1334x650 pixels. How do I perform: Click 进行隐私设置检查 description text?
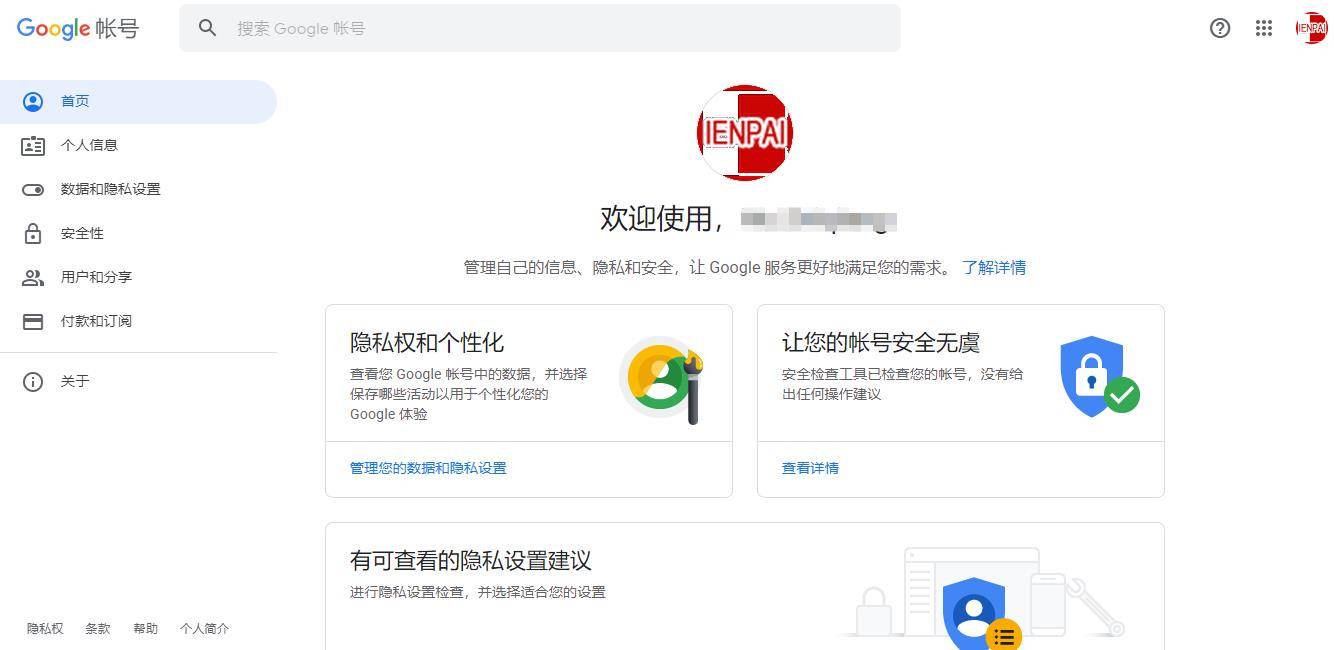(x=478, y=592)
